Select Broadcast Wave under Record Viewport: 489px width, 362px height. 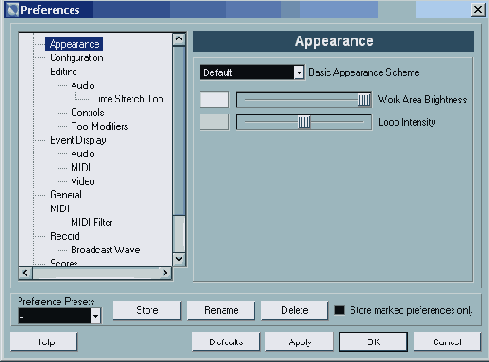click(106, 250)
